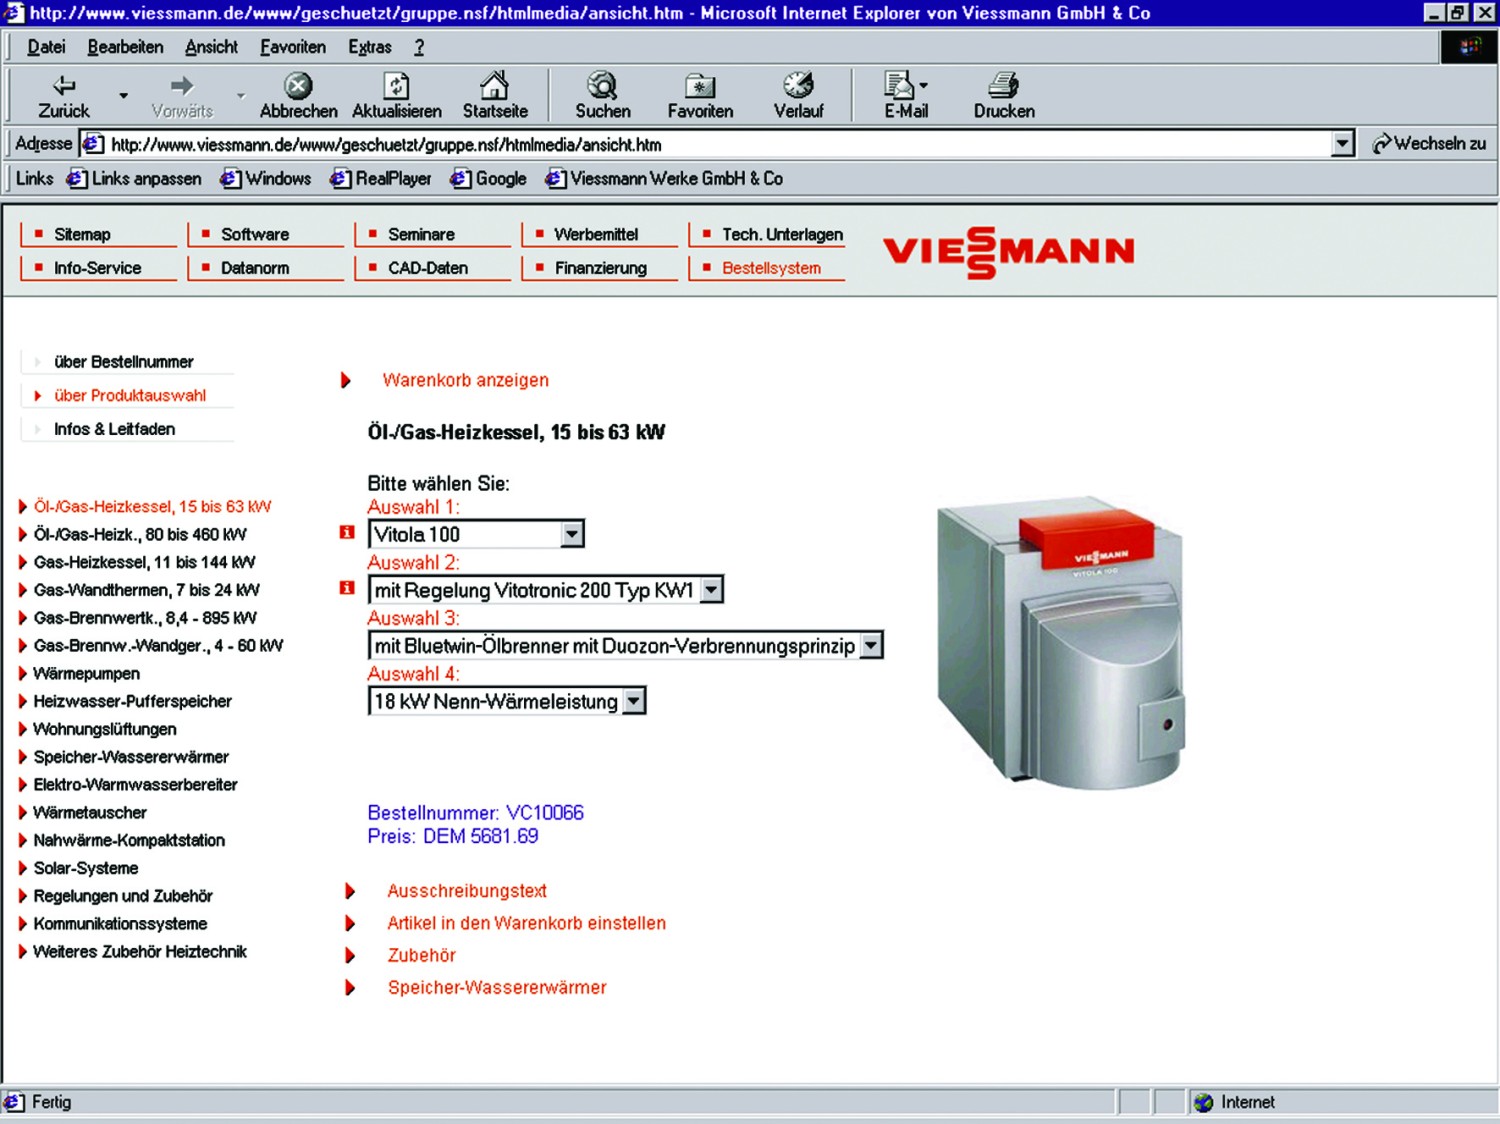This screenshot has height=1124, width=1500.
Task: Open the Bearbeiten menu
Action: coord(125,47)
